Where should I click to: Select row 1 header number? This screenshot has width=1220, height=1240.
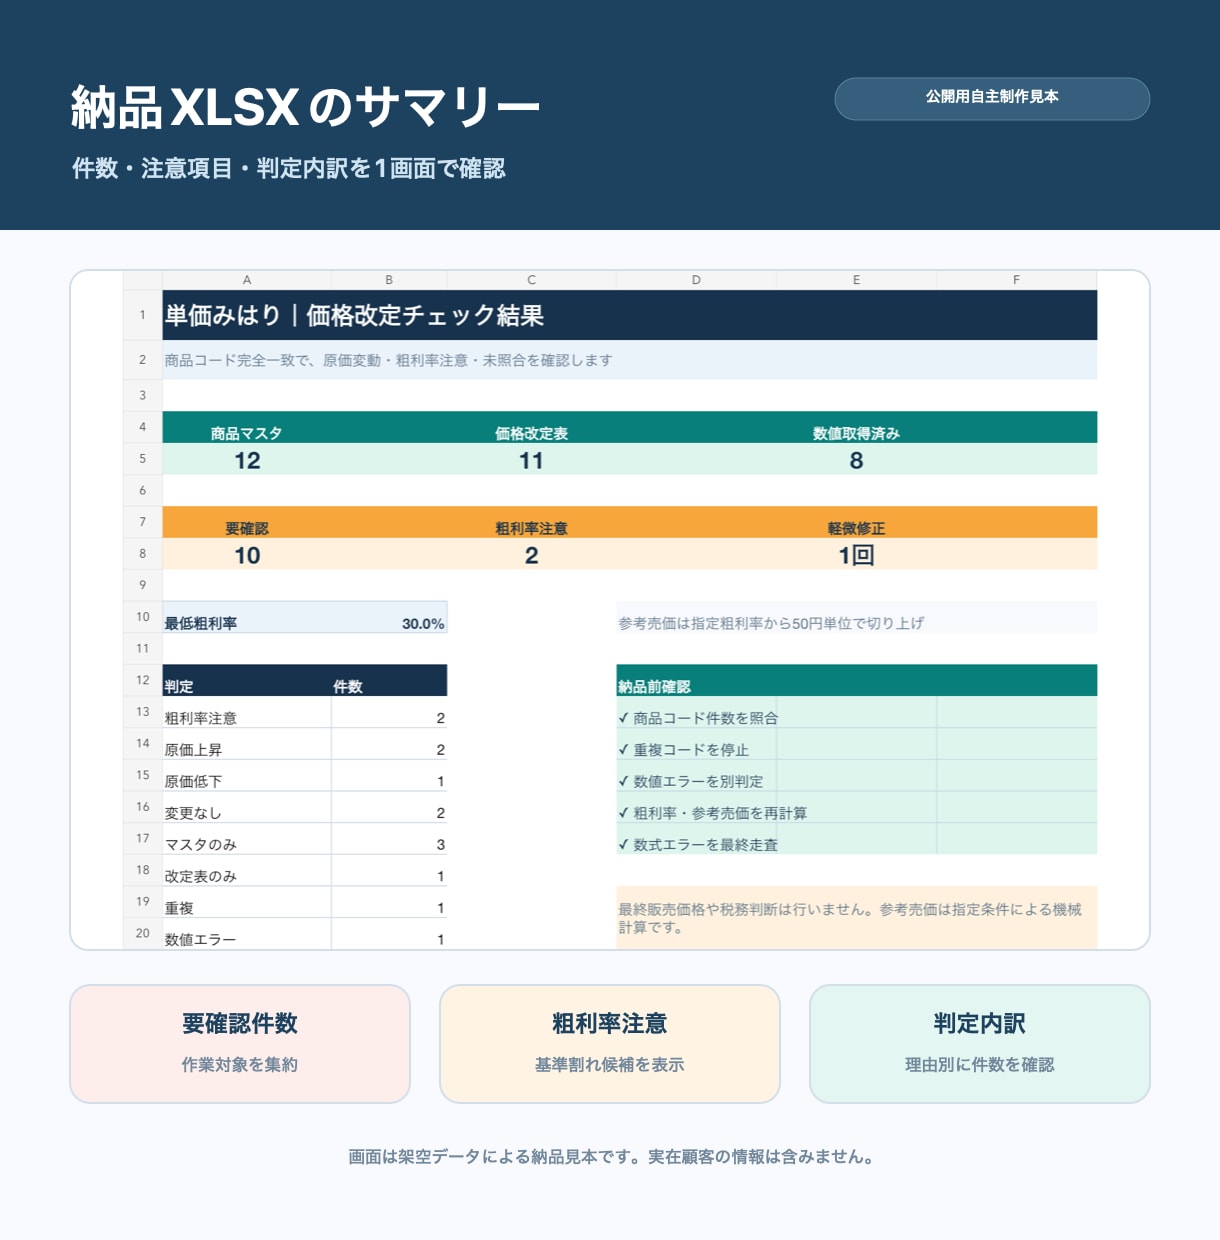coord(143,315)
